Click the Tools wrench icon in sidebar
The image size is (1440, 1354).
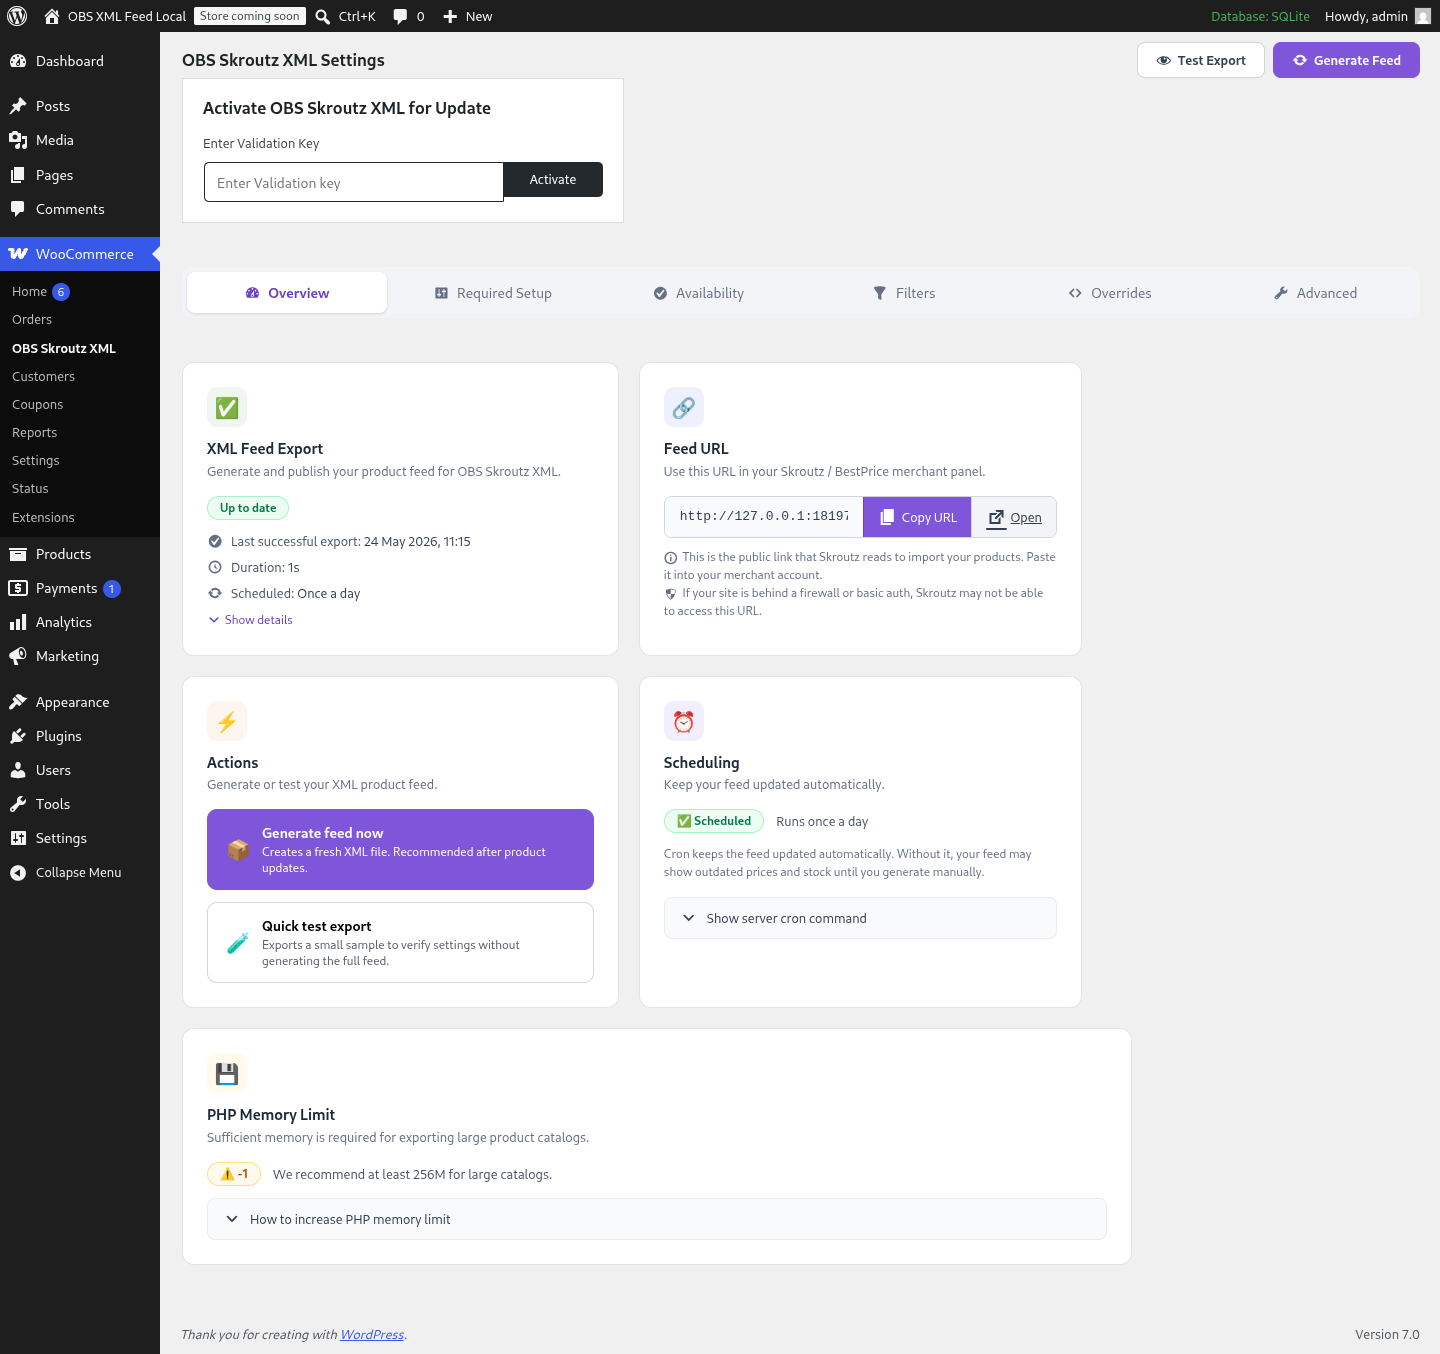click(x=18, y=804)
